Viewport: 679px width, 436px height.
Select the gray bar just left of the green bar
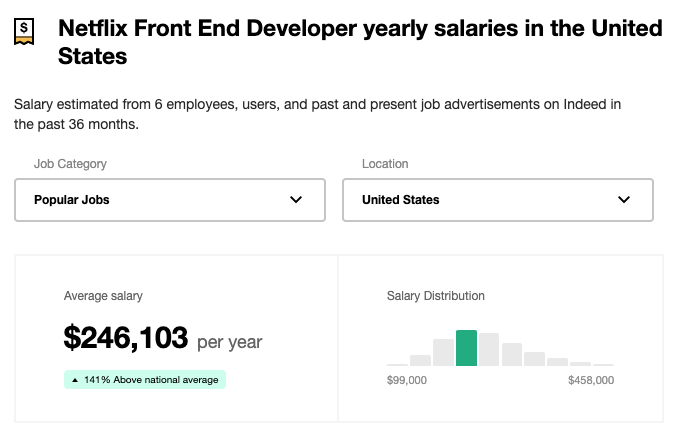pos(443,352)
